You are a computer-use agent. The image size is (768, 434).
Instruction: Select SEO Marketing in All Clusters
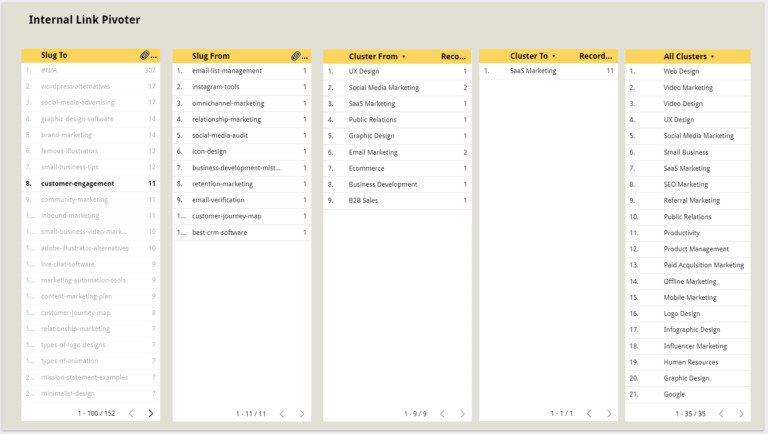[688, 185]
